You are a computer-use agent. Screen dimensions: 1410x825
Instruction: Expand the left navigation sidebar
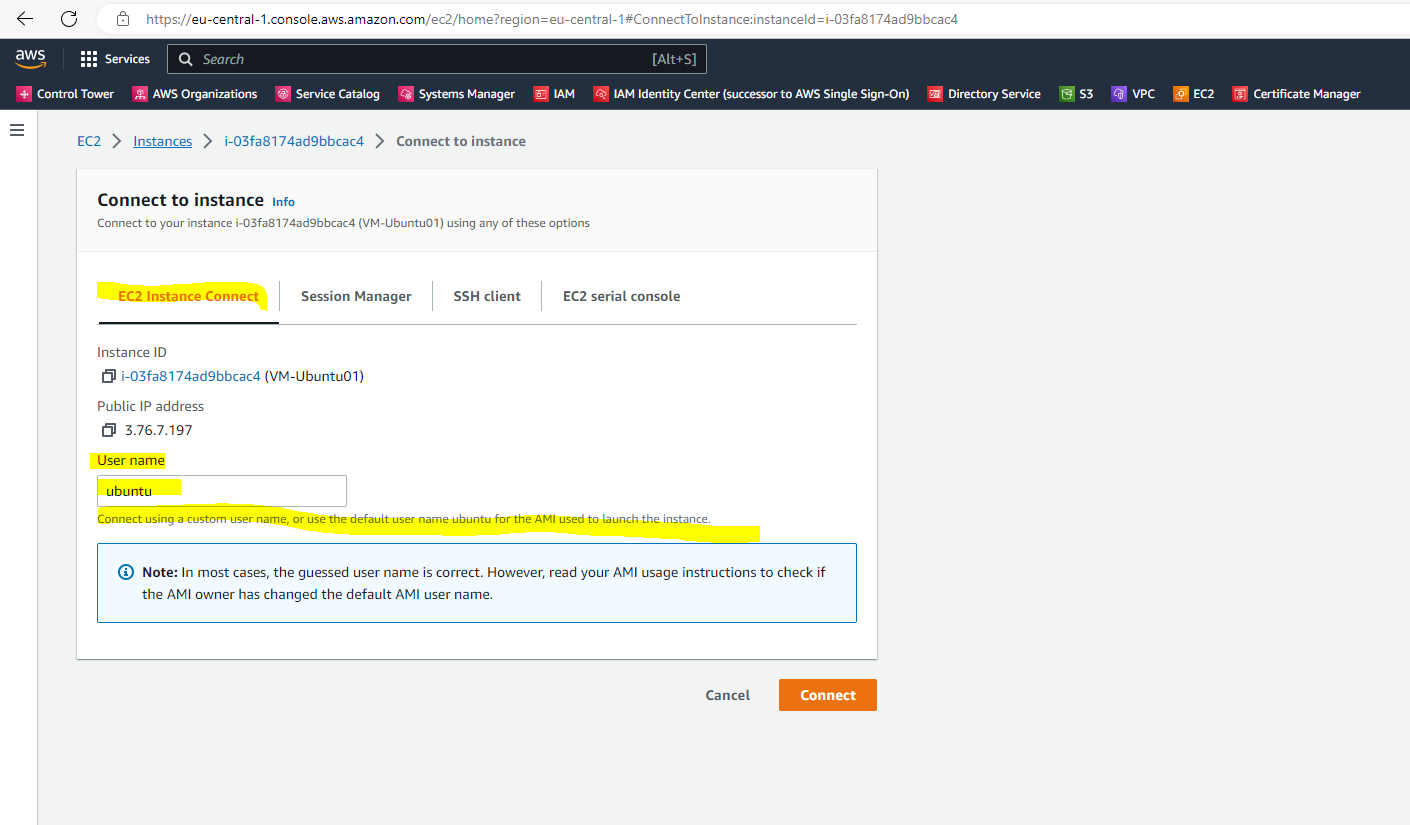tap(16, 129)
